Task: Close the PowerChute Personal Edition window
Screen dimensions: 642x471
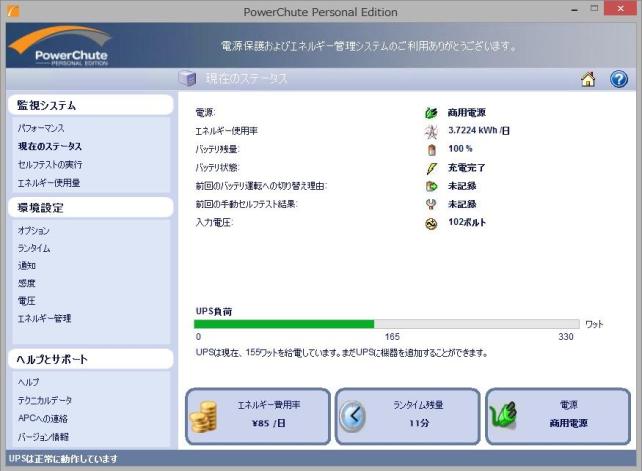Action: (x=621, y=9)
